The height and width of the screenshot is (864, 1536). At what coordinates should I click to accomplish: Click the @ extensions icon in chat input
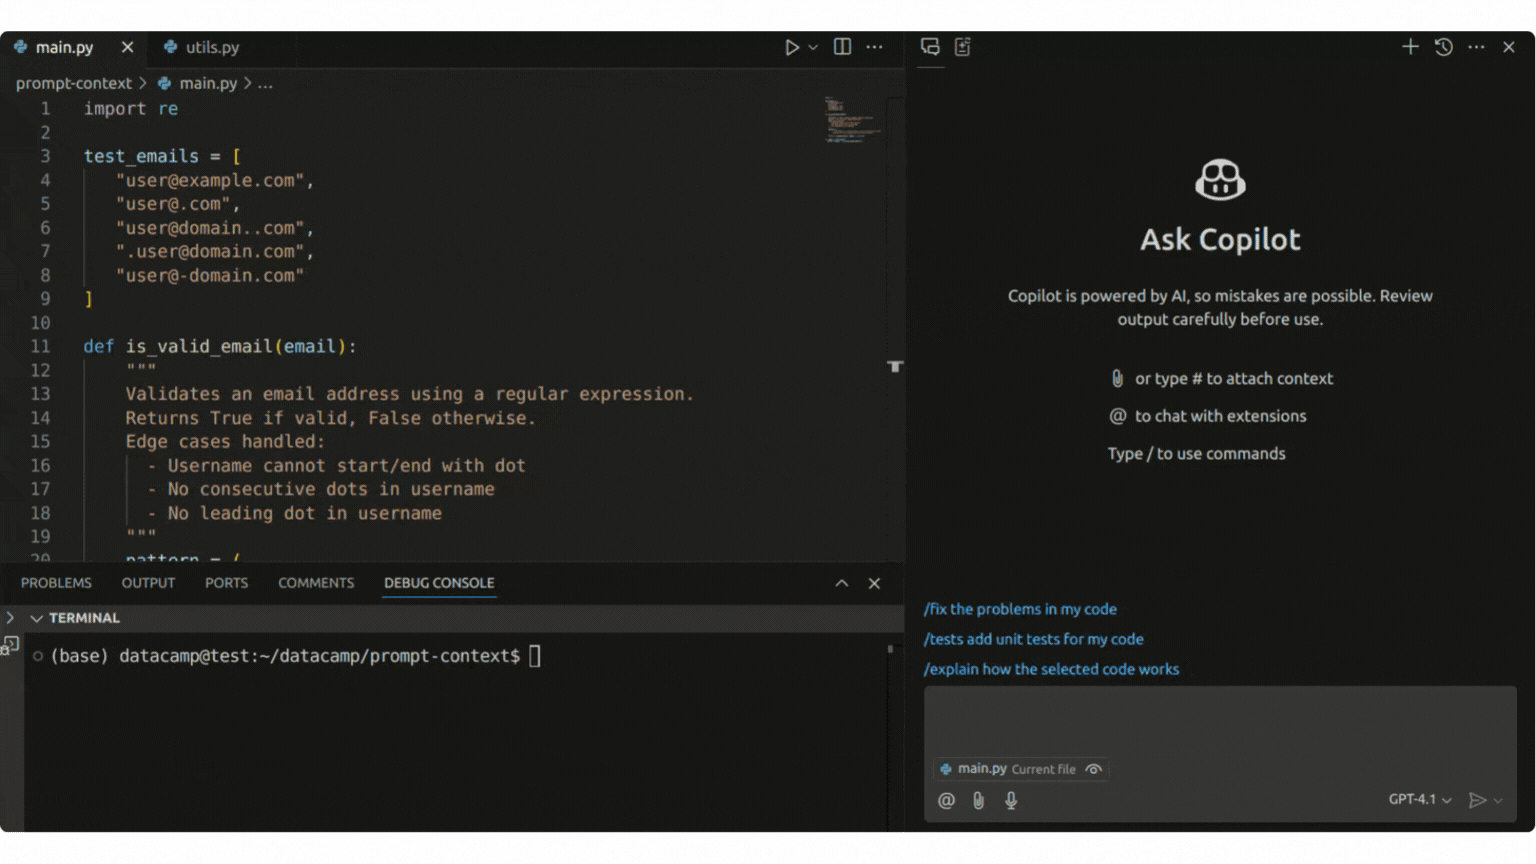(x=946, y=800)
